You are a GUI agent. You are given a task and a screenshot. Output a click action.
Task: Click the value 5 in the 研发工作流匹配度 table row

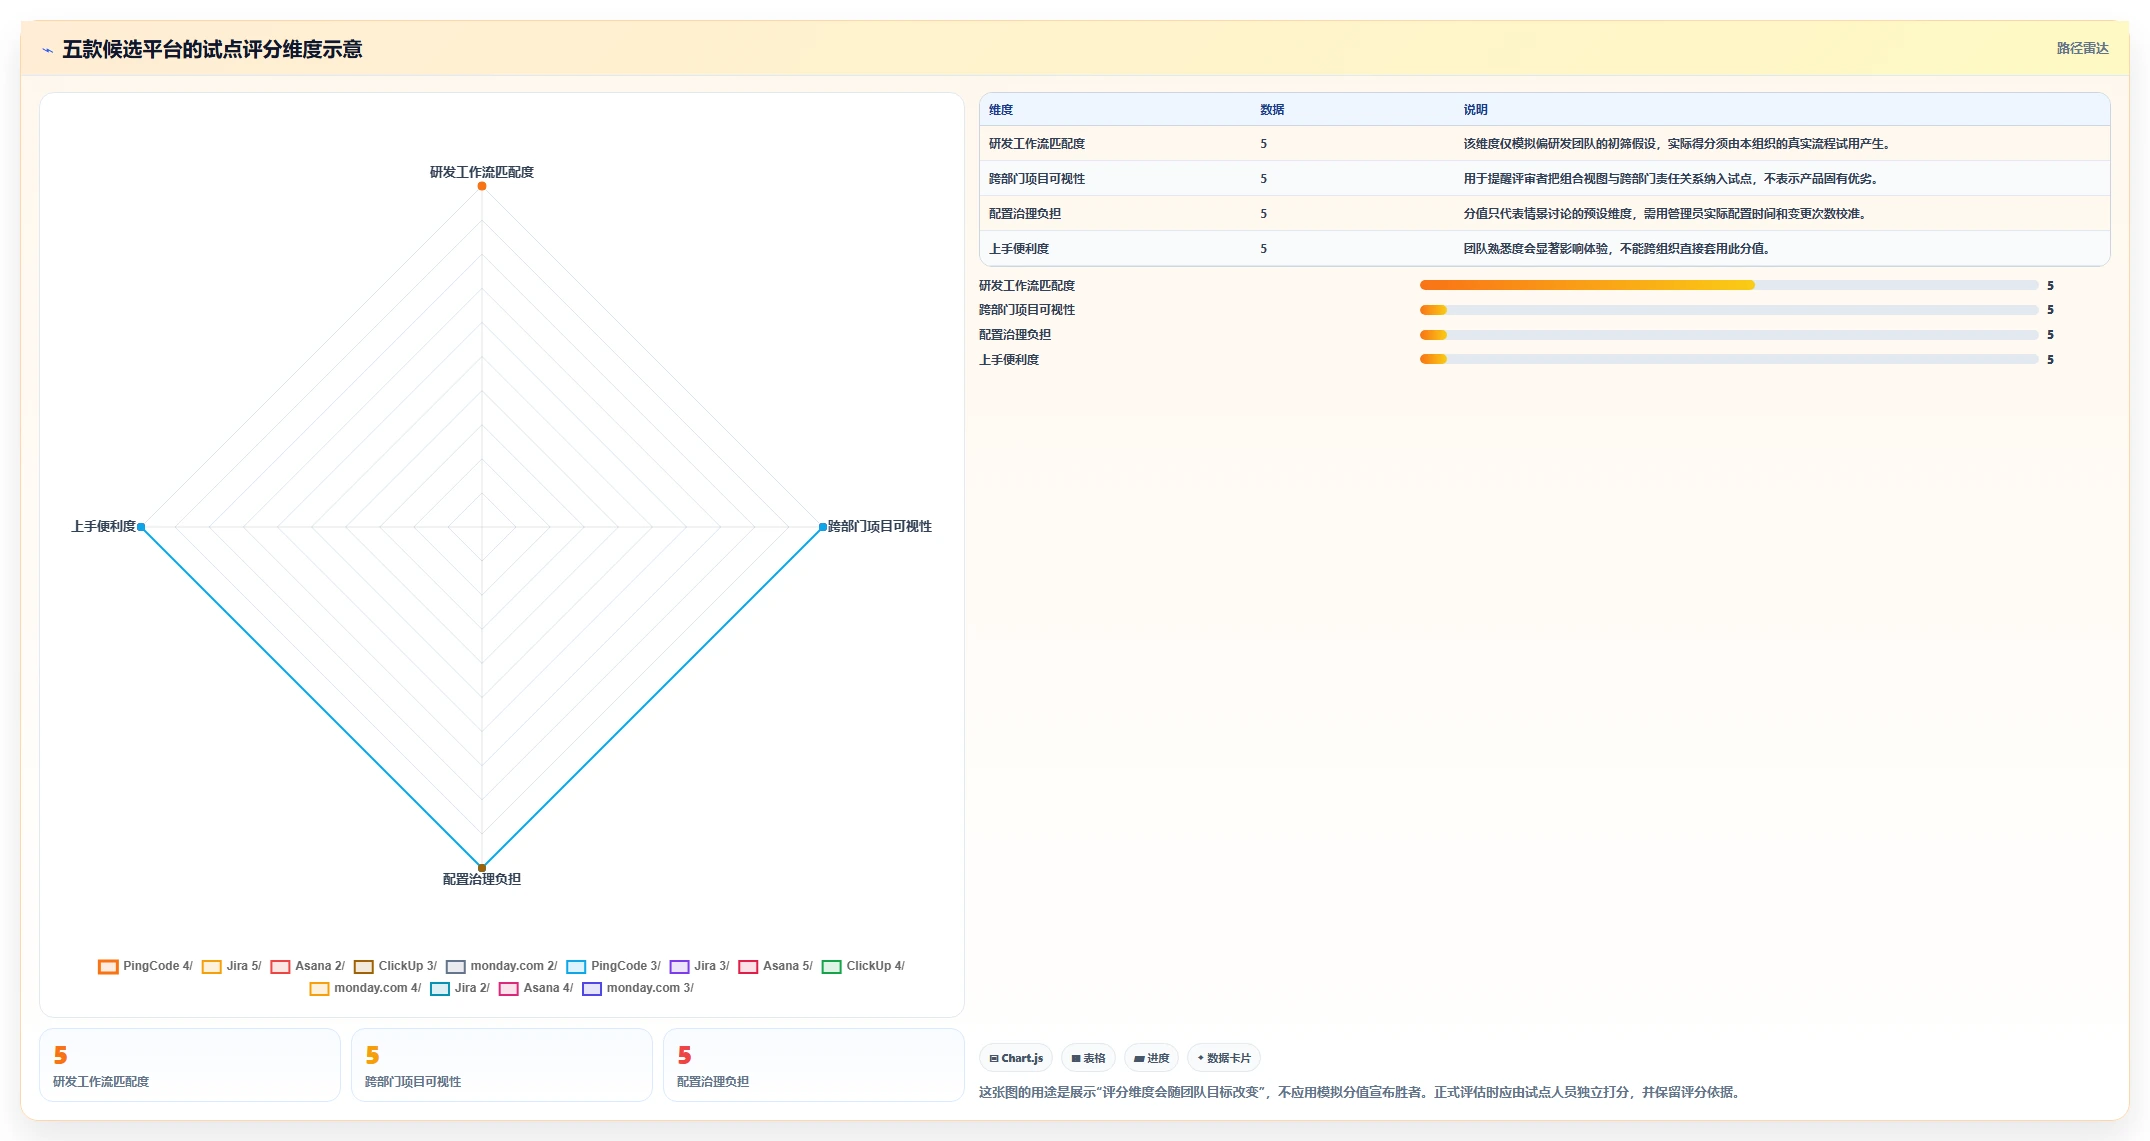(1263, 144)
